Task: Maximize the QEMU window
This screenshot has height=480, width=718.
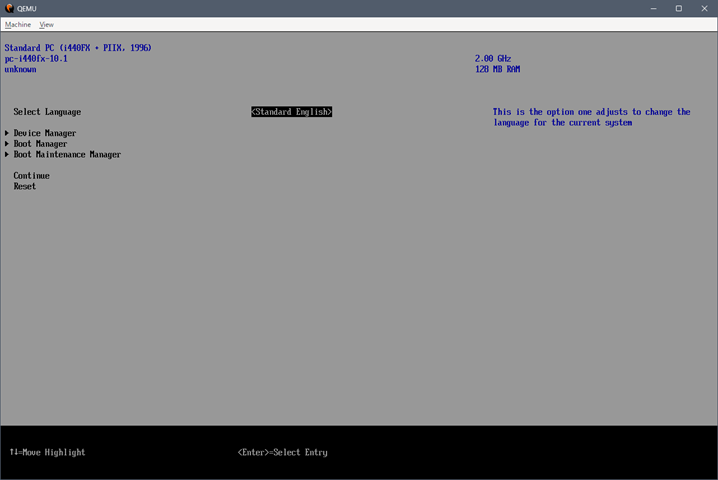Action: (678, 8)
